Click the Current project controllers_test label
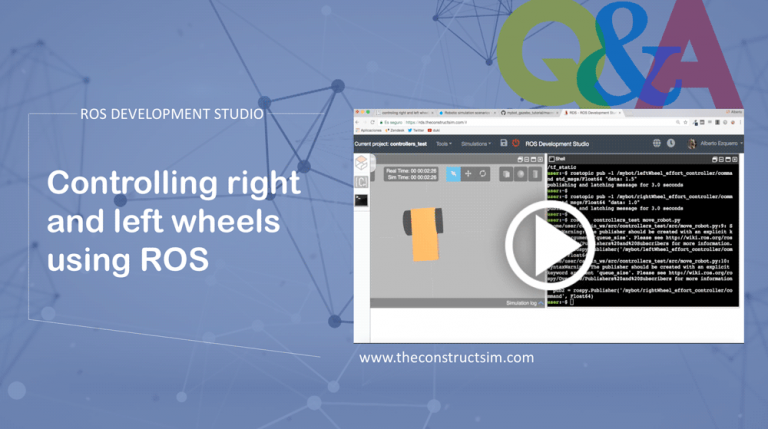 click(x=391, y=144)
